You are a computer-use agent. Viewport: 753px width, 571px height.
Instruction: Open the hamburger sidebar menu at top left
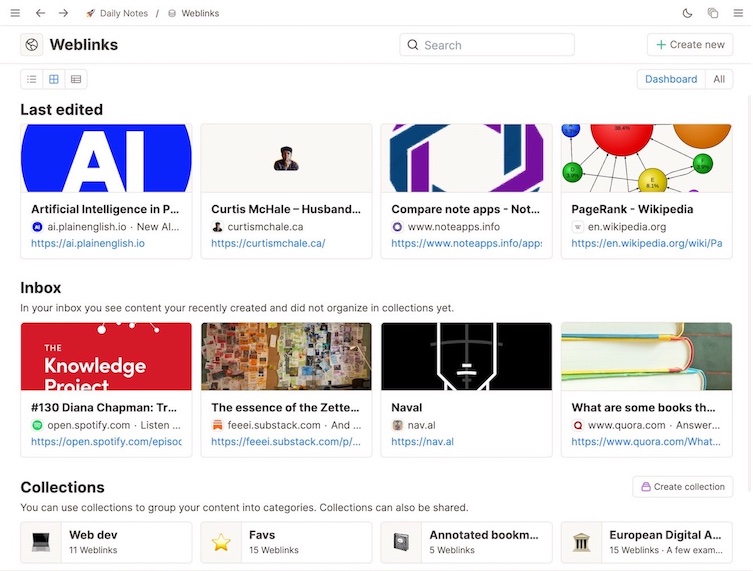(x=15, y=13)
